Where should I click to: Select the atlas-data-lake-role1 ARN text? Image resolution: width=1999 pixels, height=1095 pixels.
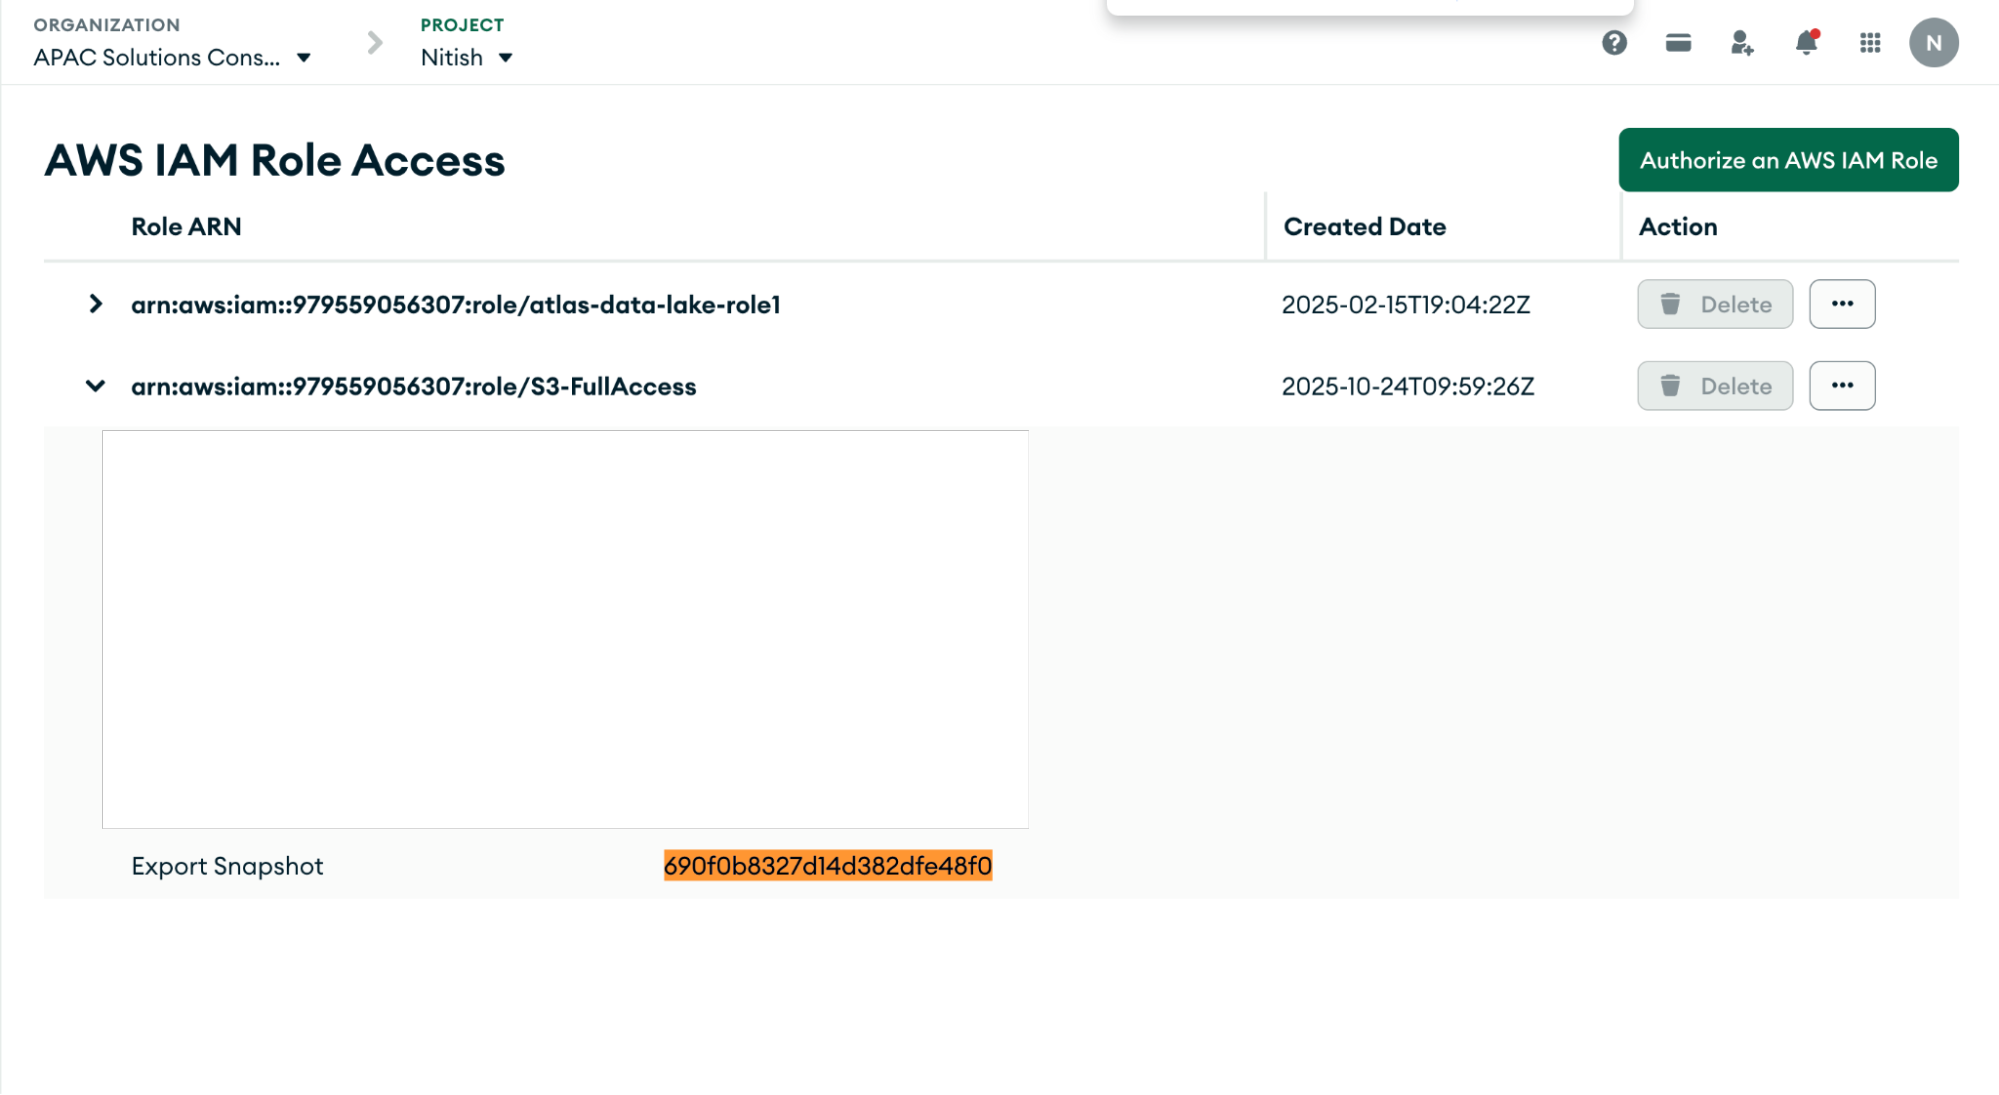click(455, 305)
